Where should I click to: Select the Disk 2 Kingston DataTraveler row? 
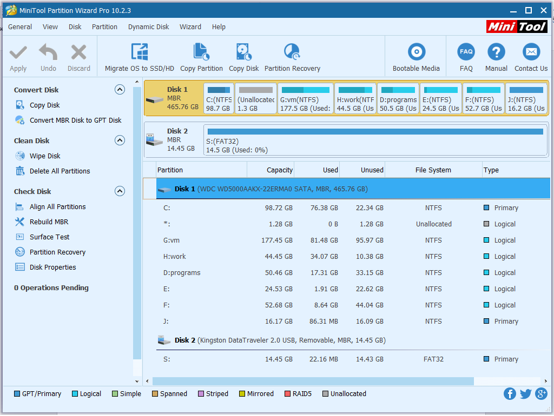[x=353, y=340]
